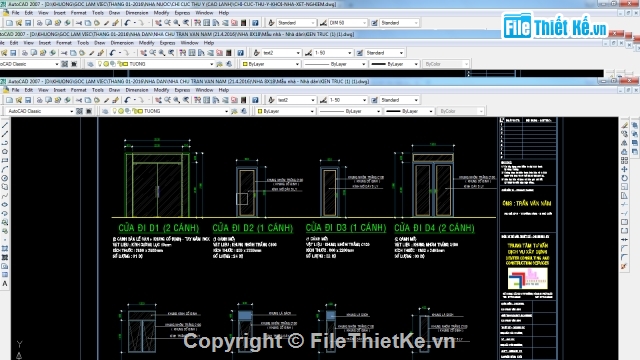The image size is (640, 360).
Task: Open Layer Properties Manager beside TUONG layer
Action: pos(105,111)
